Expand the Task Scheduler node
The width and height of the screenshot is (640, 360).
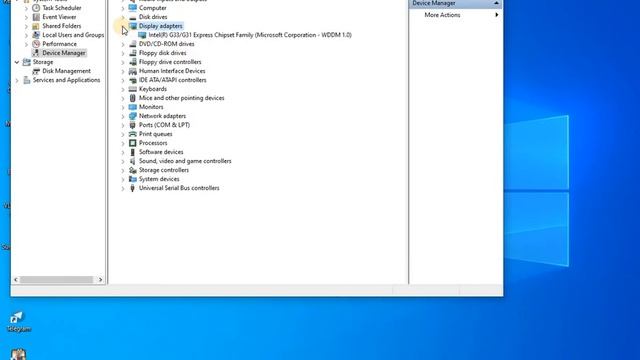pos(27,8)
